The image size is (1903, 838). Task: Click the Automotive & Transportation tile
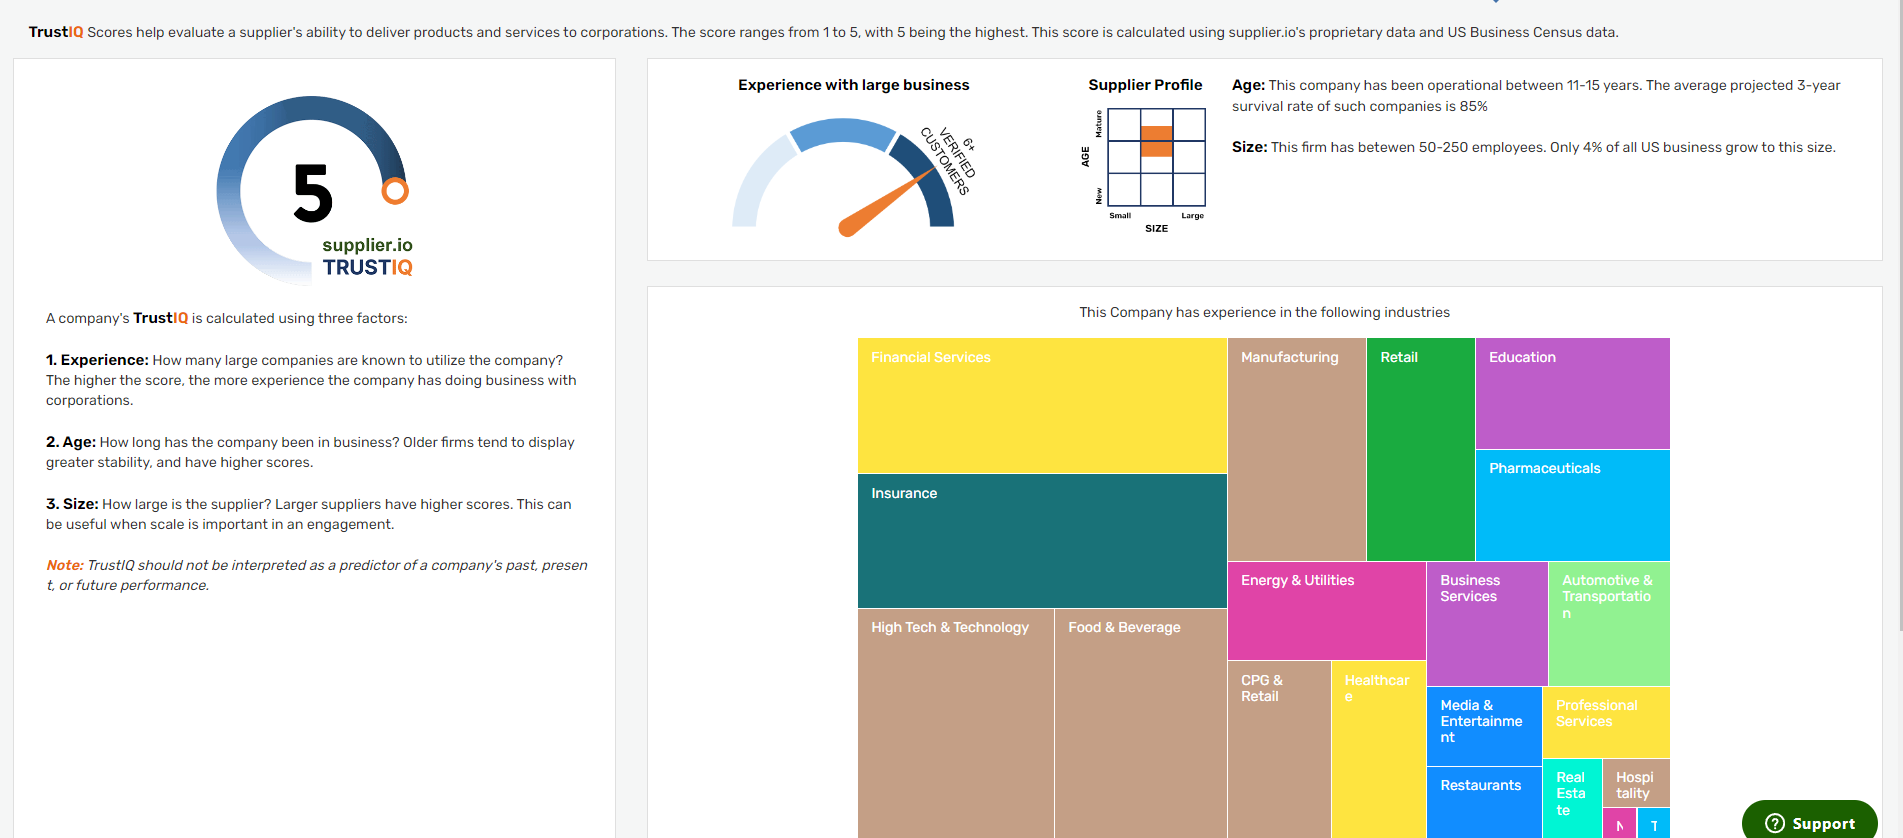1609,624
